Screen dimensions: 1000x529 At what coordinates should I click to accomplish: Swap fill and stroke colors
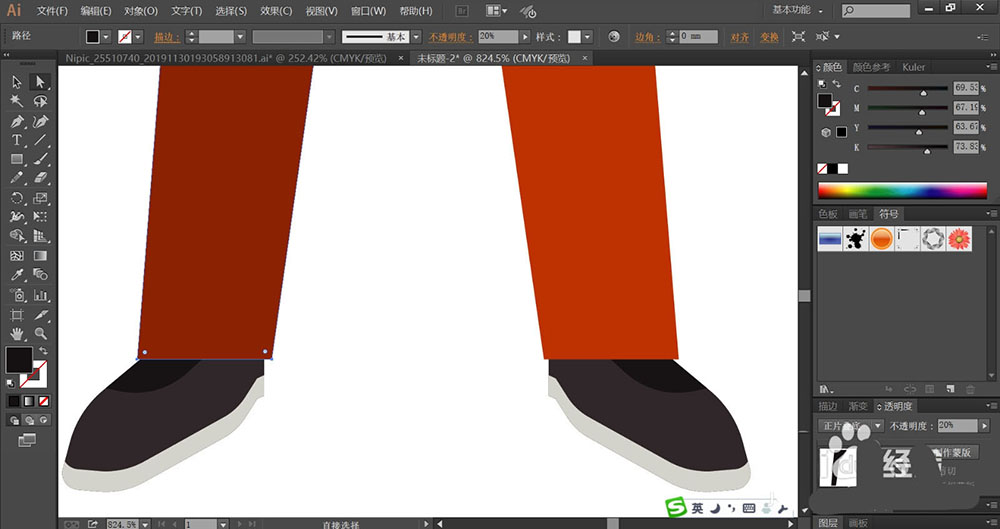click(42, 350)
